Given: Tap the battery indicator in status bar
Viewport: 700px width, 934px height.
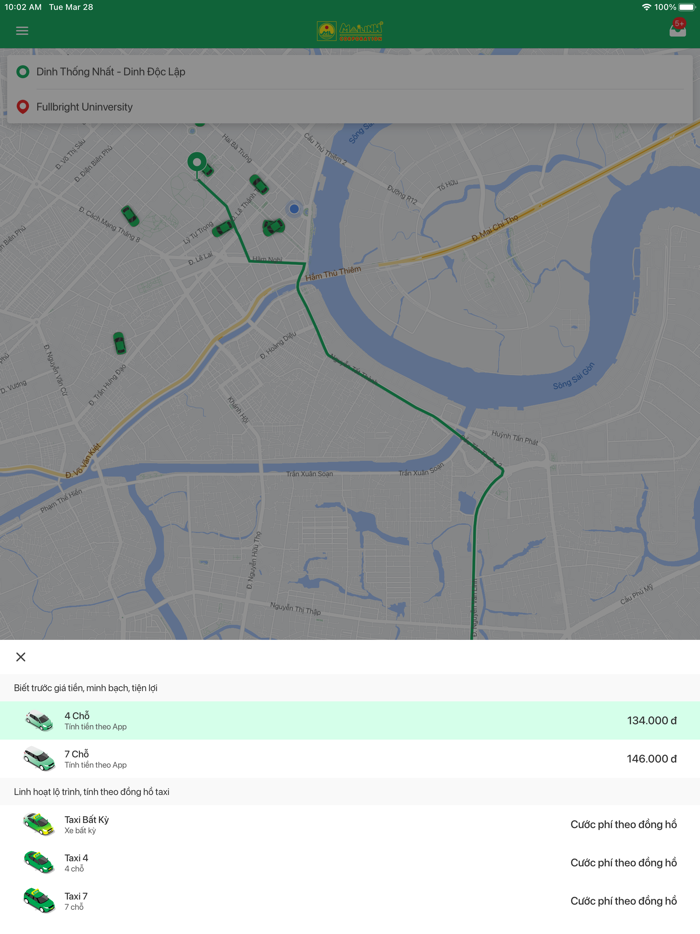Looking at the screenshot, I should point(686,7).
